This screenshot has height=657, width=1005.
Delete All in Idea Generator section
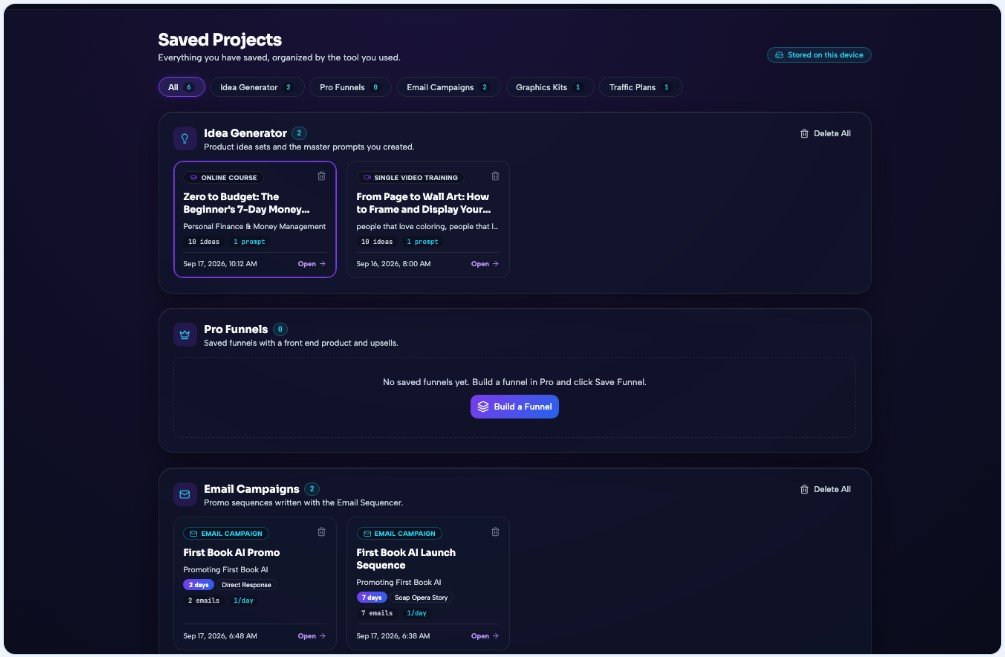click(826, 133)
